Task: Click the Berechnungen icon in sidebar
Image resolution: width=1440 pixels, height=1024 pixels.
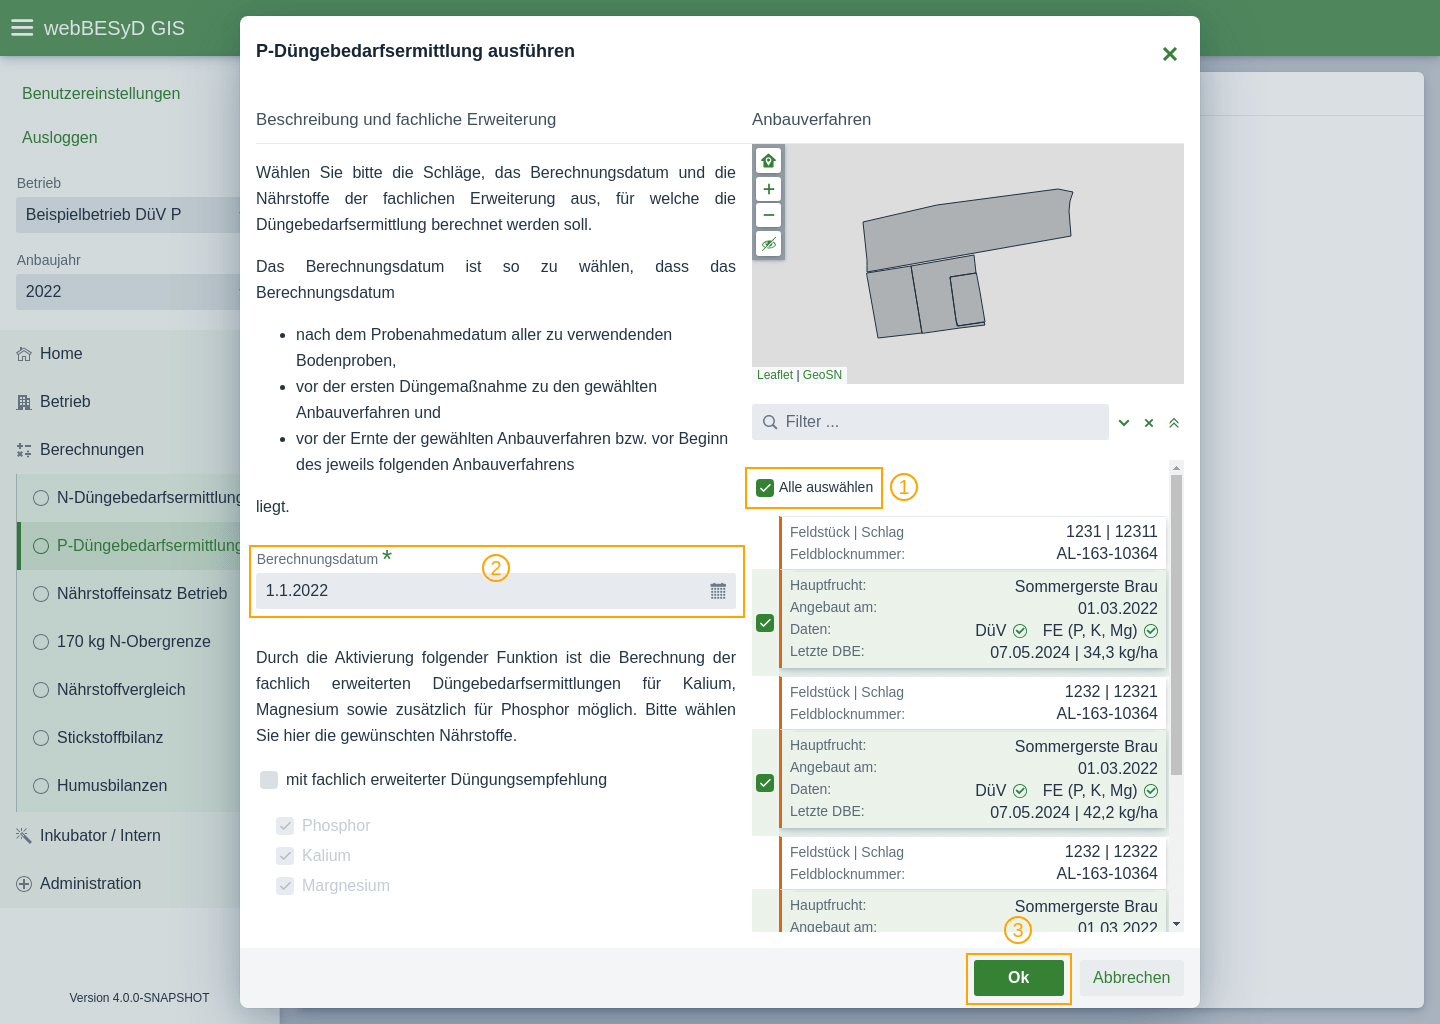Action: [24, 450]
